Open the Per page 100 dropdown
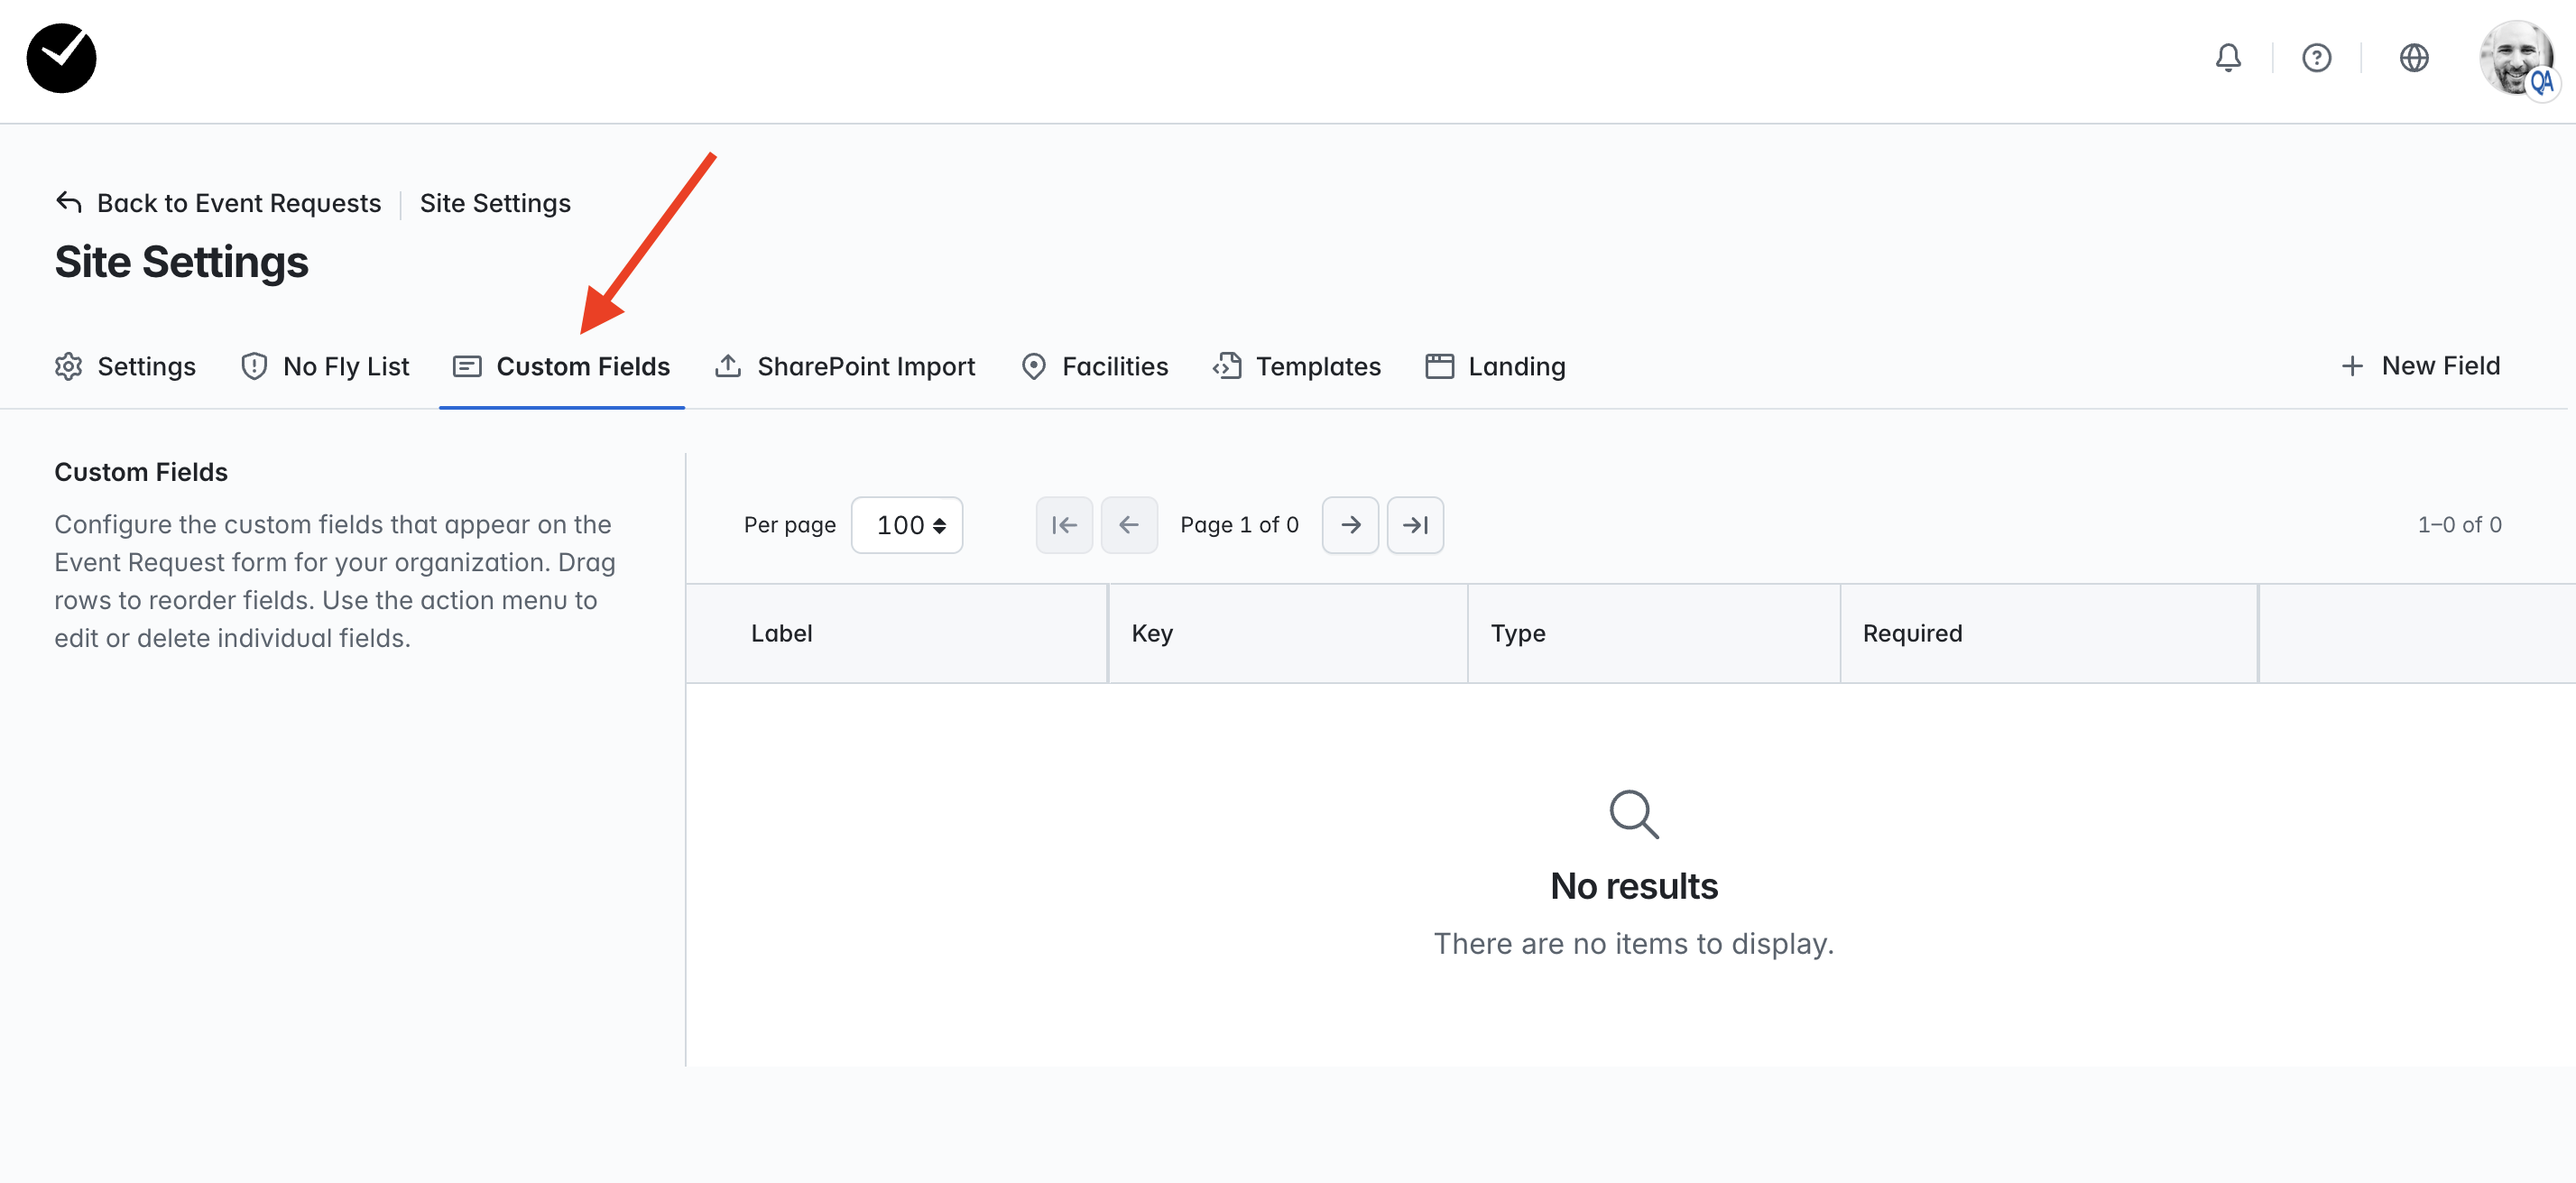2576x1183 pixels. [907, 525]
